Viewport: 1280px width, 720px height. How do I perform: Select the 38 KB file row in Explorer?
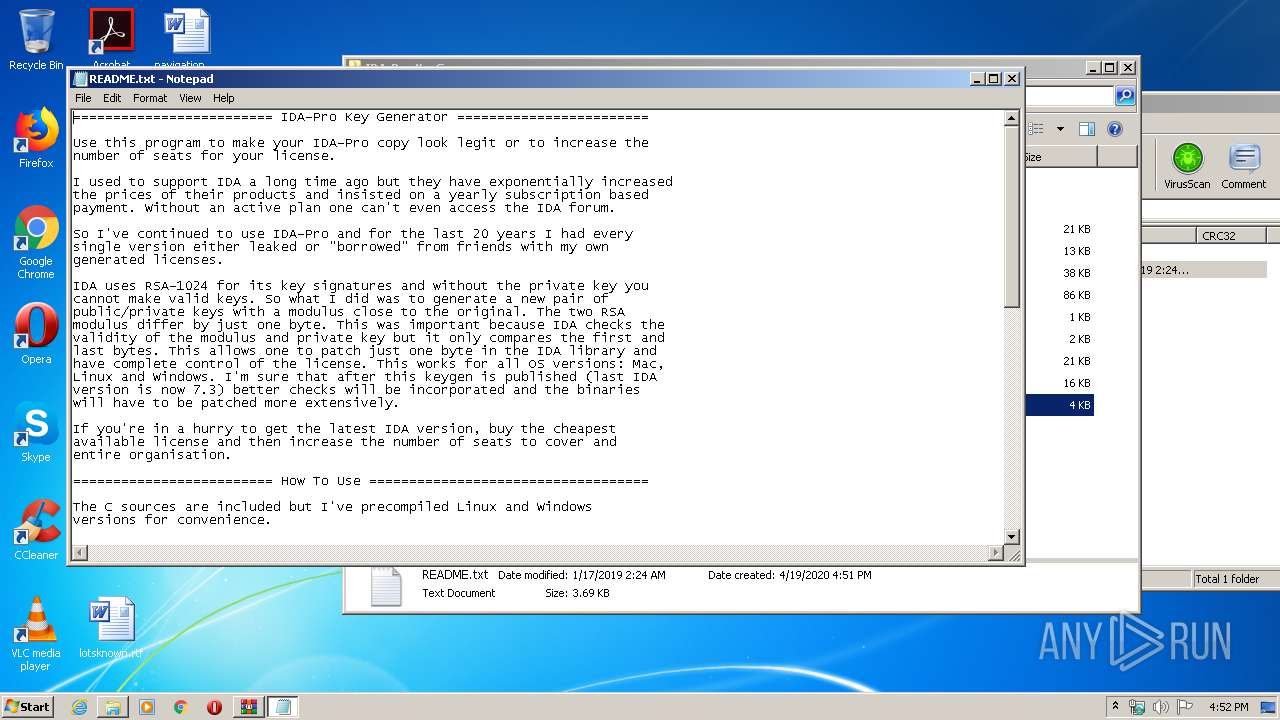pos(1059,273)
